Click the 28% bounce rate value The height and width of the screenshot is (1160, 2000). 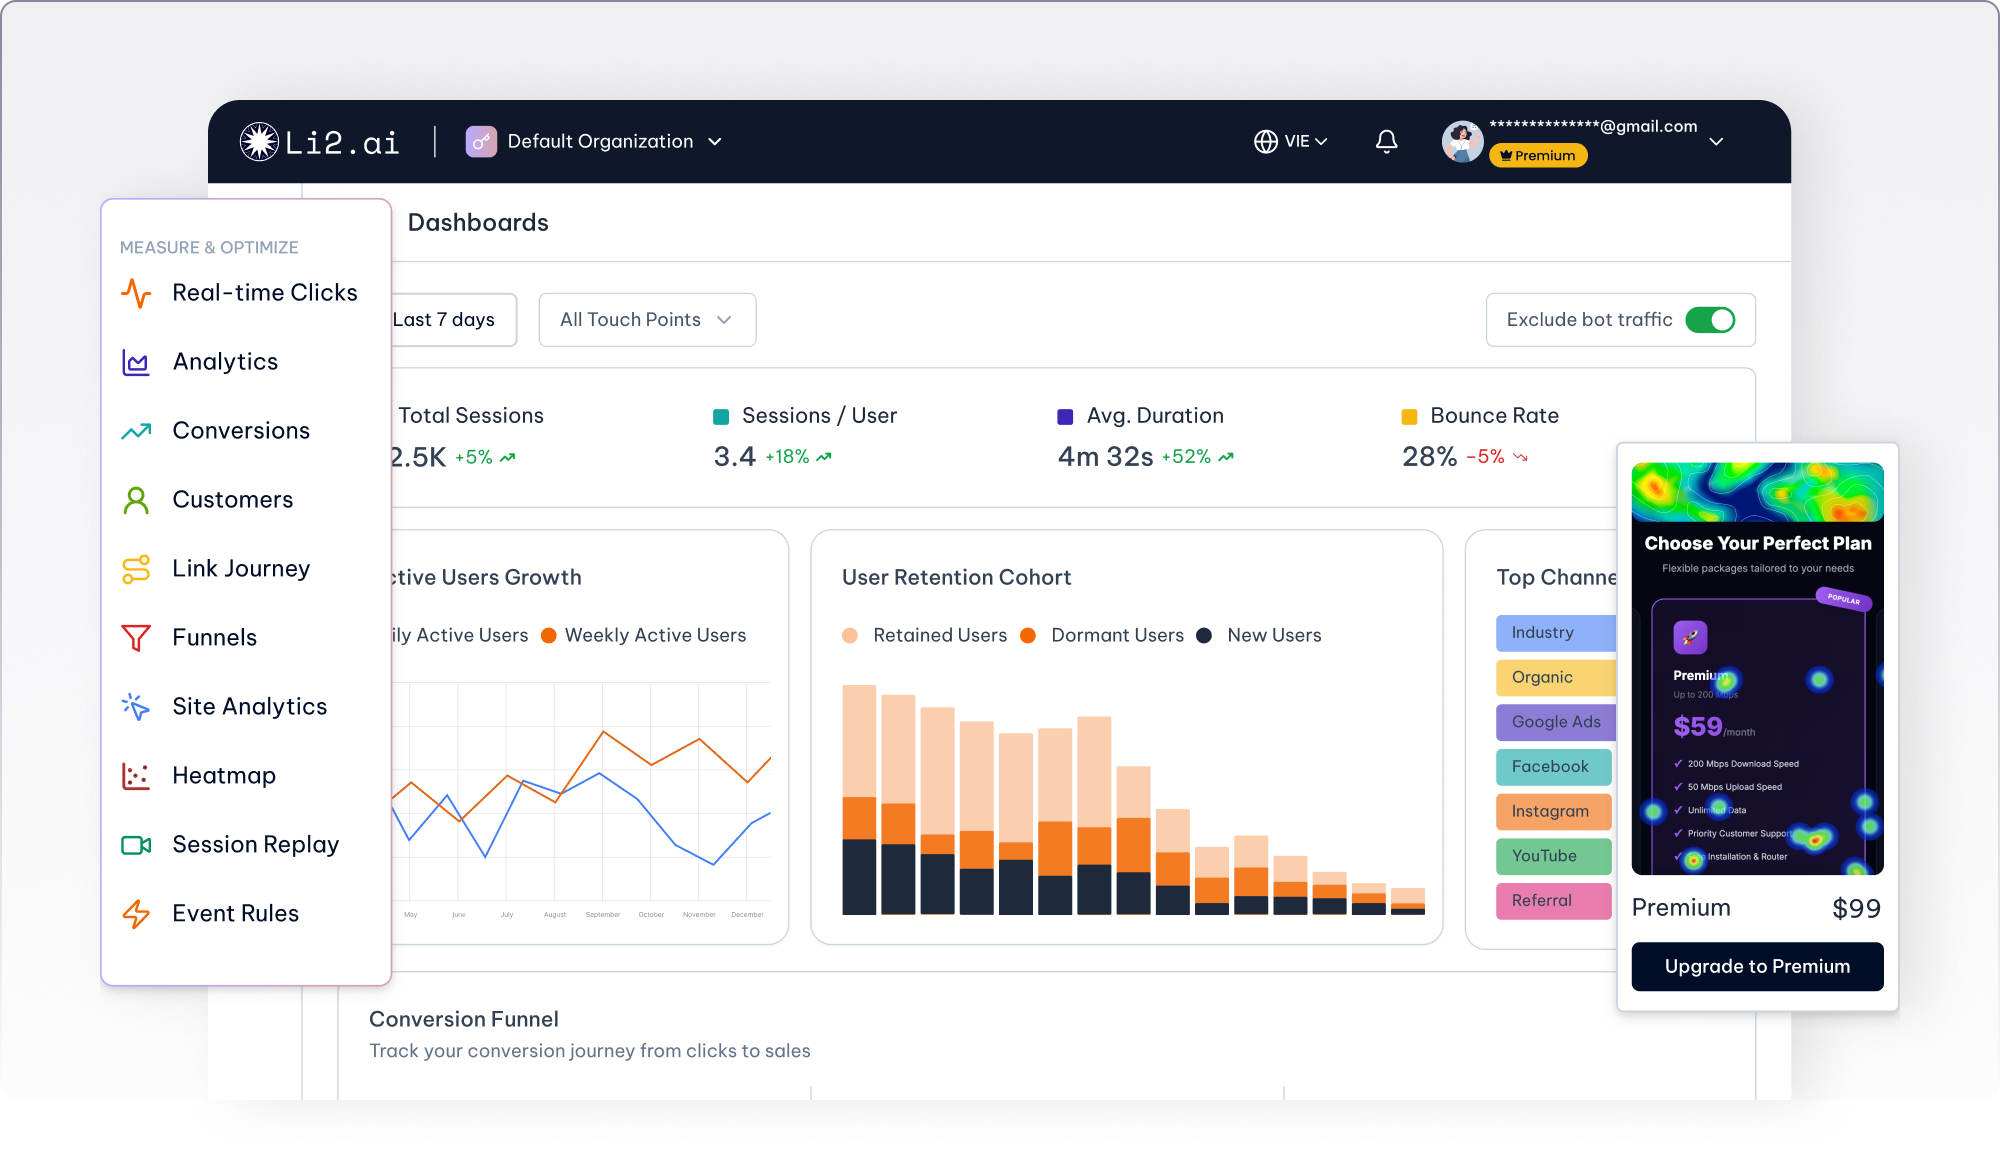(x=1429, y=457)
